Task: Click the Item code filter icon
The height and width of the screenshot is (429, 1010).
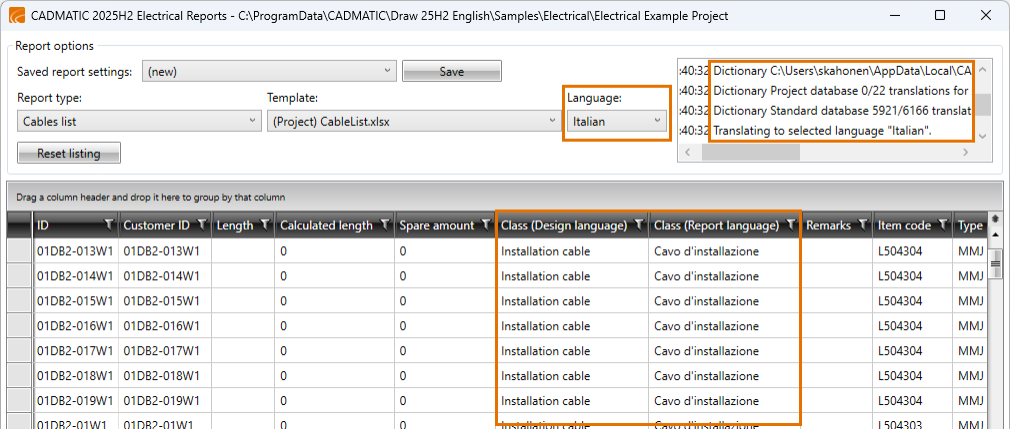Action: pyautogui.click(x=941, y=225)
